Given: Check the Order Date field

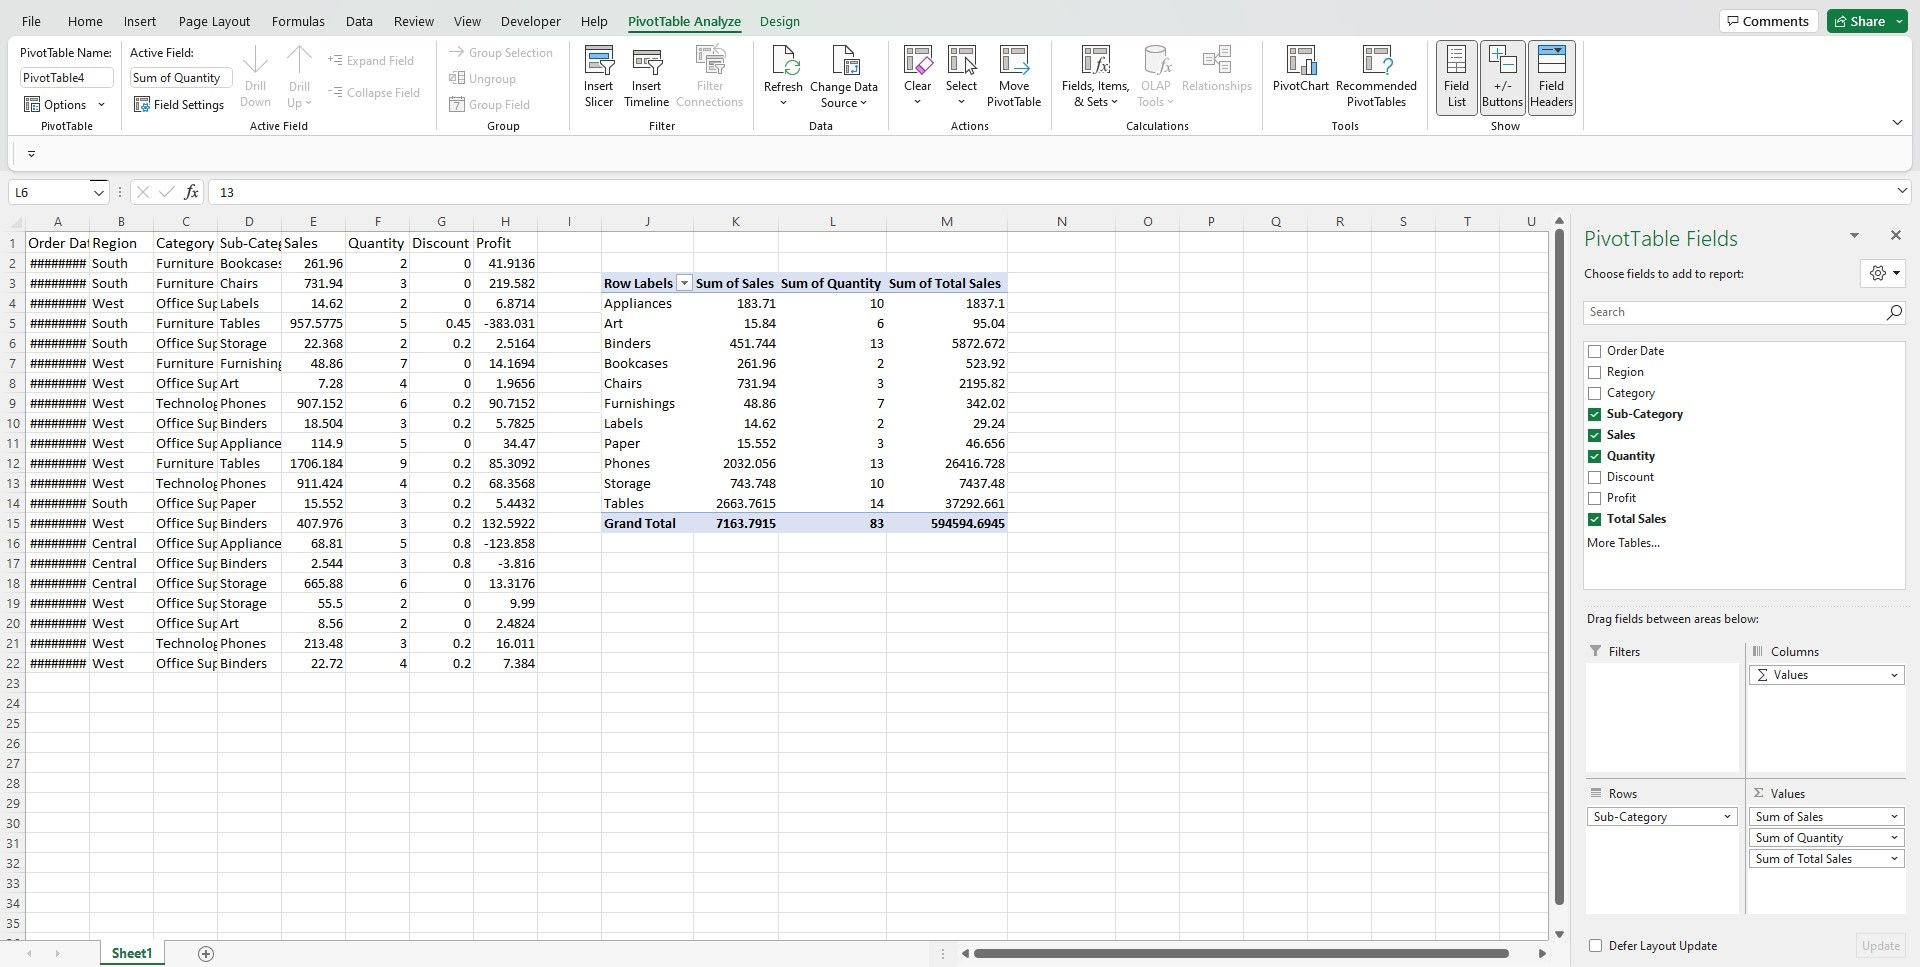Looking at the screenshot, I should pos(1594,351).
